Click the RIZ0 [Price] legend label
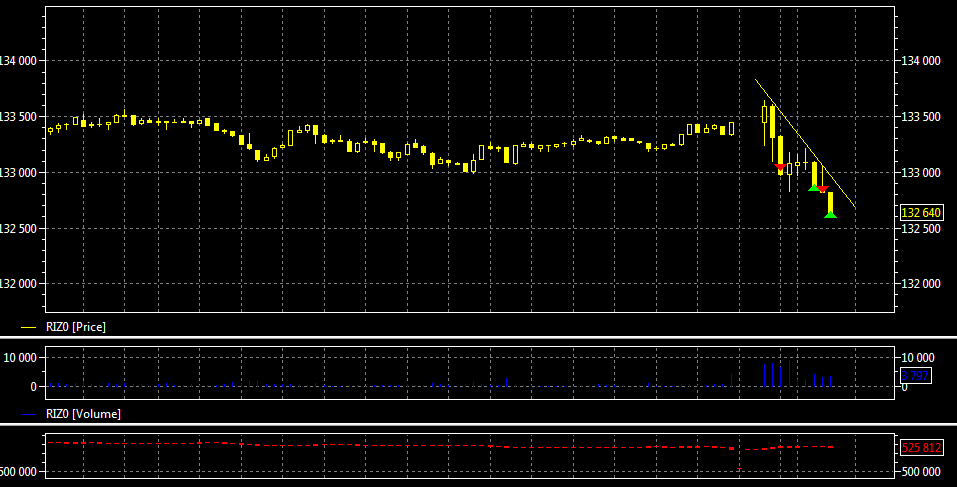Viewport: 957px width, 487px height. [x=76, y=327]
